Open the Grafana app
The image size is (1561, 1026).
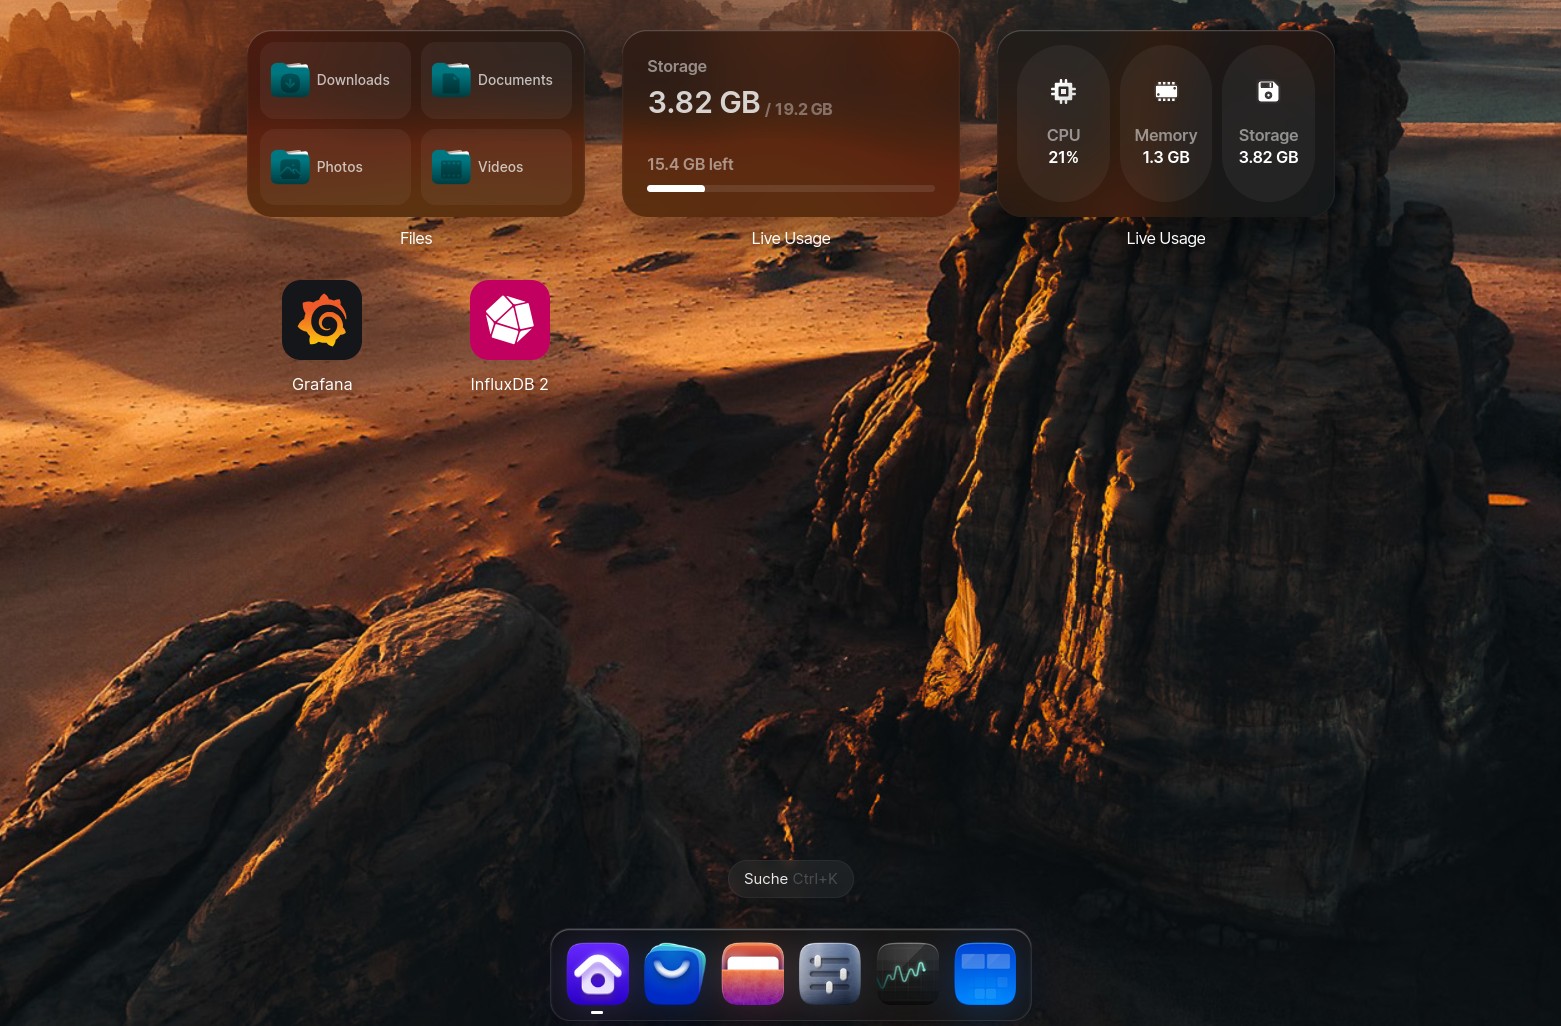click(x=322, y=320)
